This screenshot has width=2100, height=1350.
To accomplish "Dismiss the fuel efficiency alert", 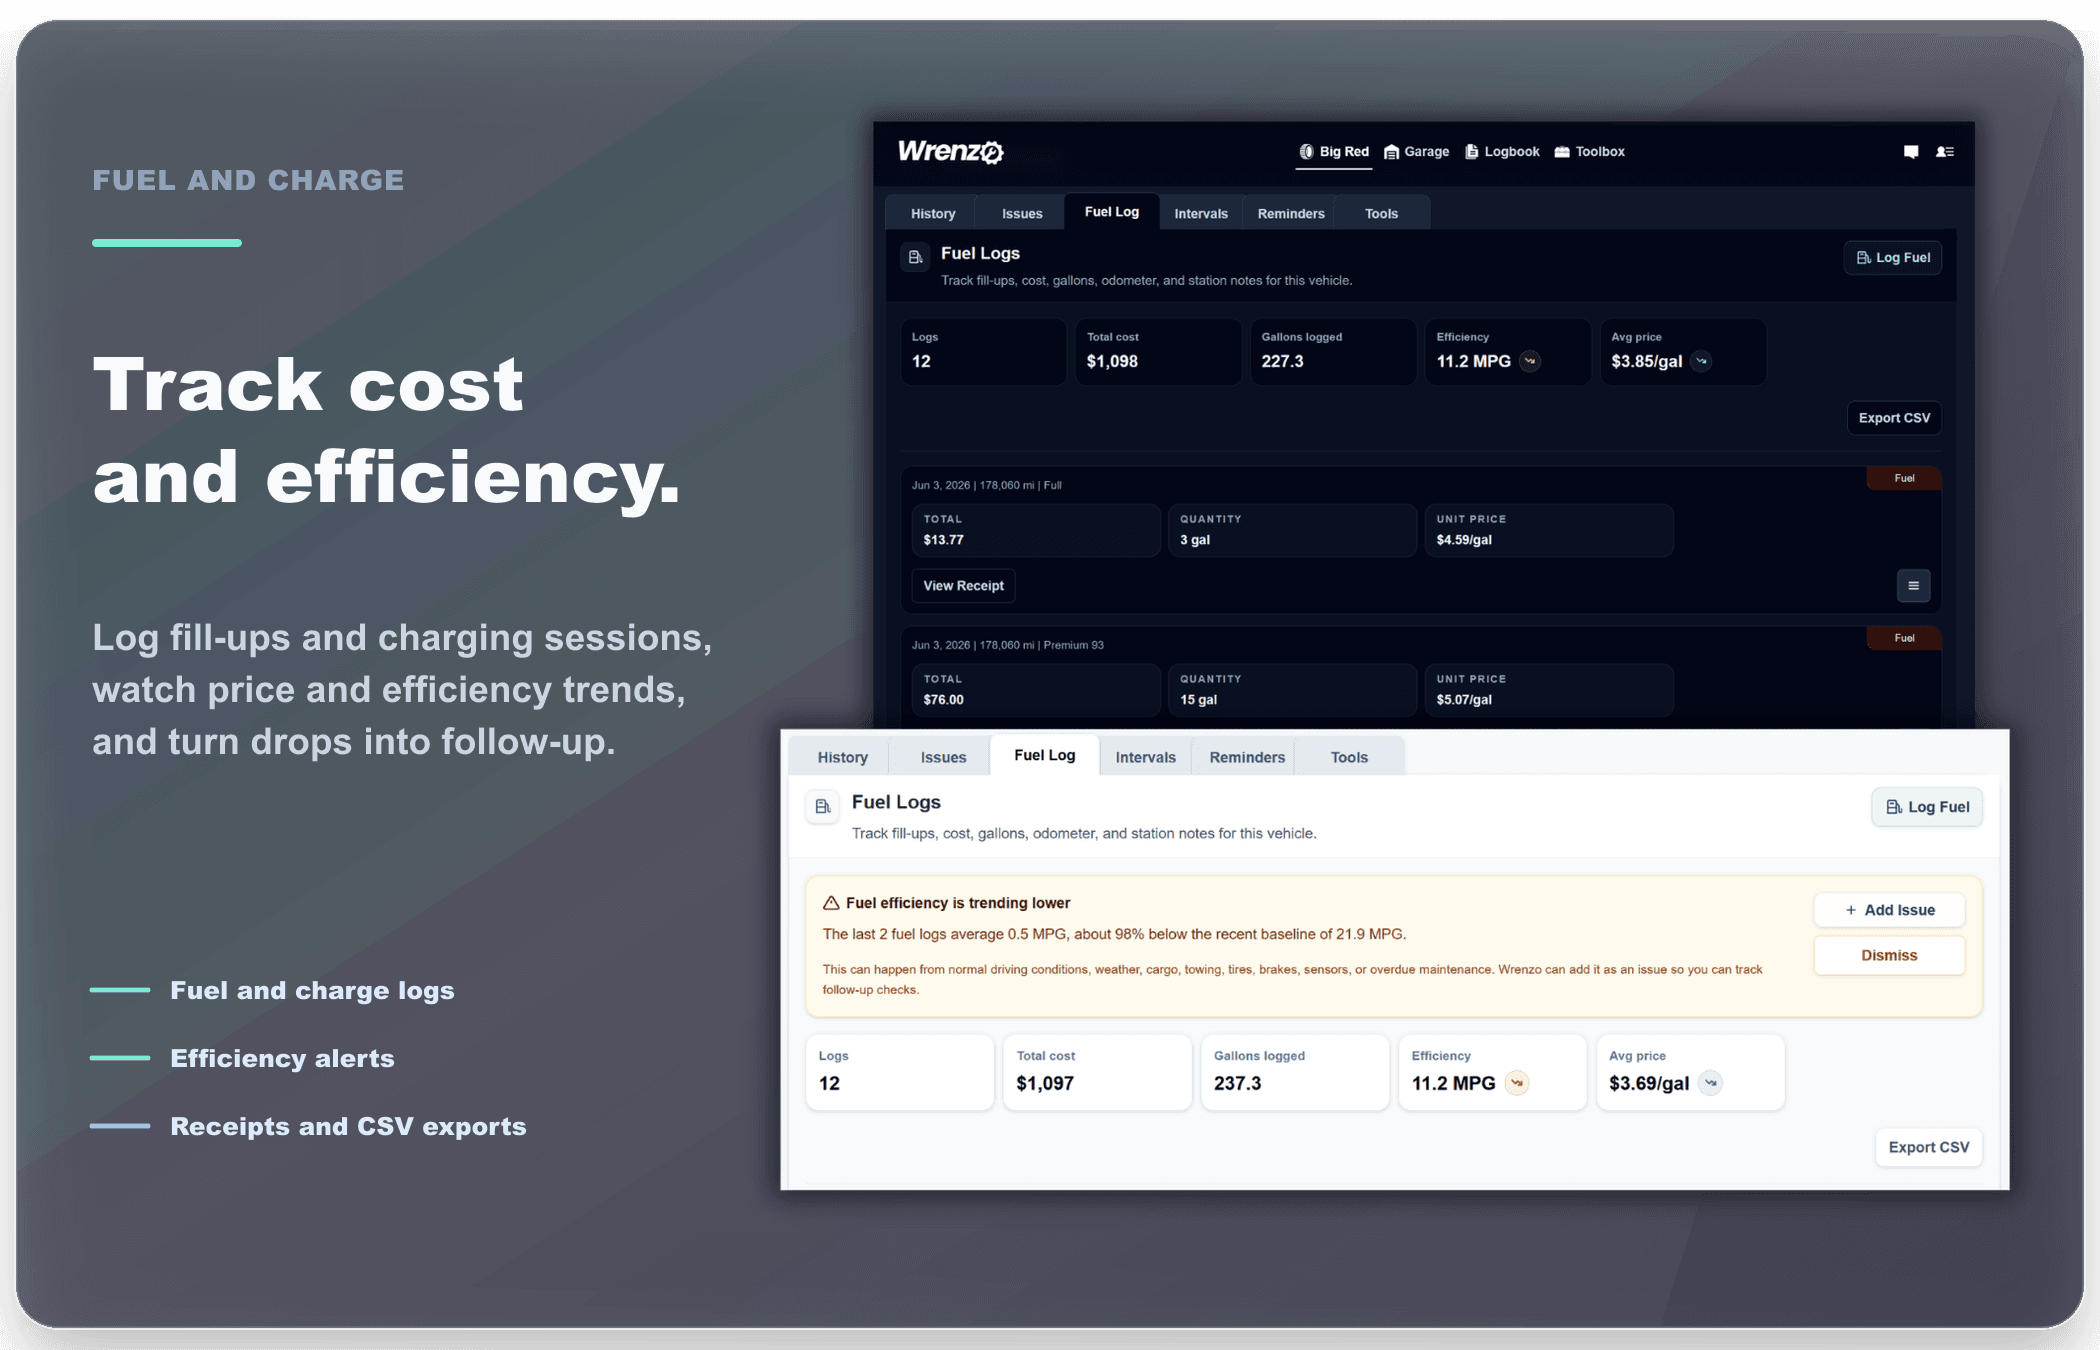I will coord(1889,955).
